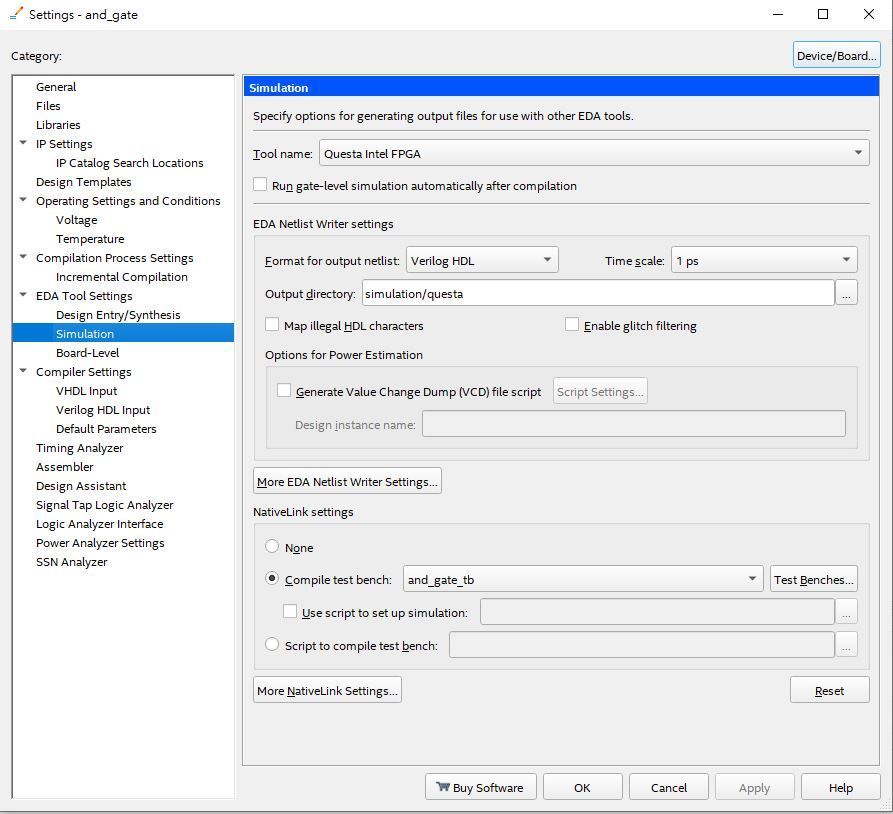The height and width of the screenshot is (814, 893).
Task: Enable glitch filtering checkbox
Action: point(572,325)
